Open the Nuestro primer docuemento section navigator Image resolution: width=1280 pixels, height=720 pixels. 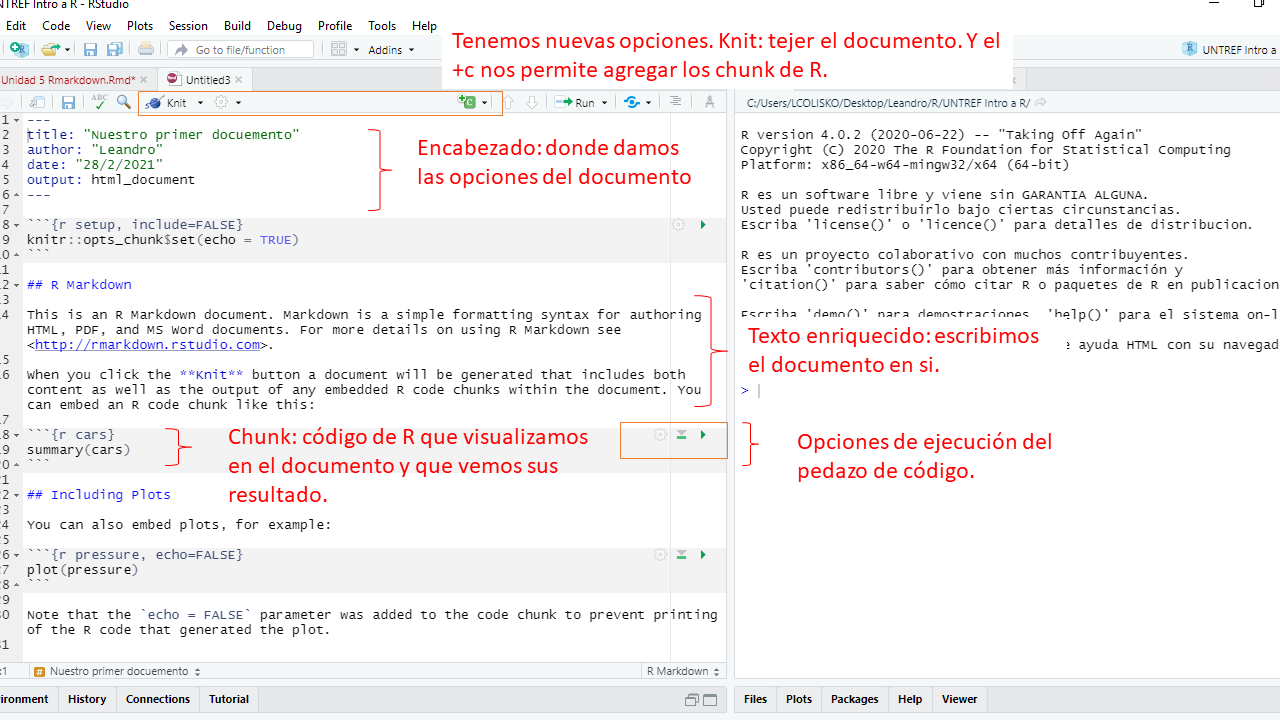117,672
